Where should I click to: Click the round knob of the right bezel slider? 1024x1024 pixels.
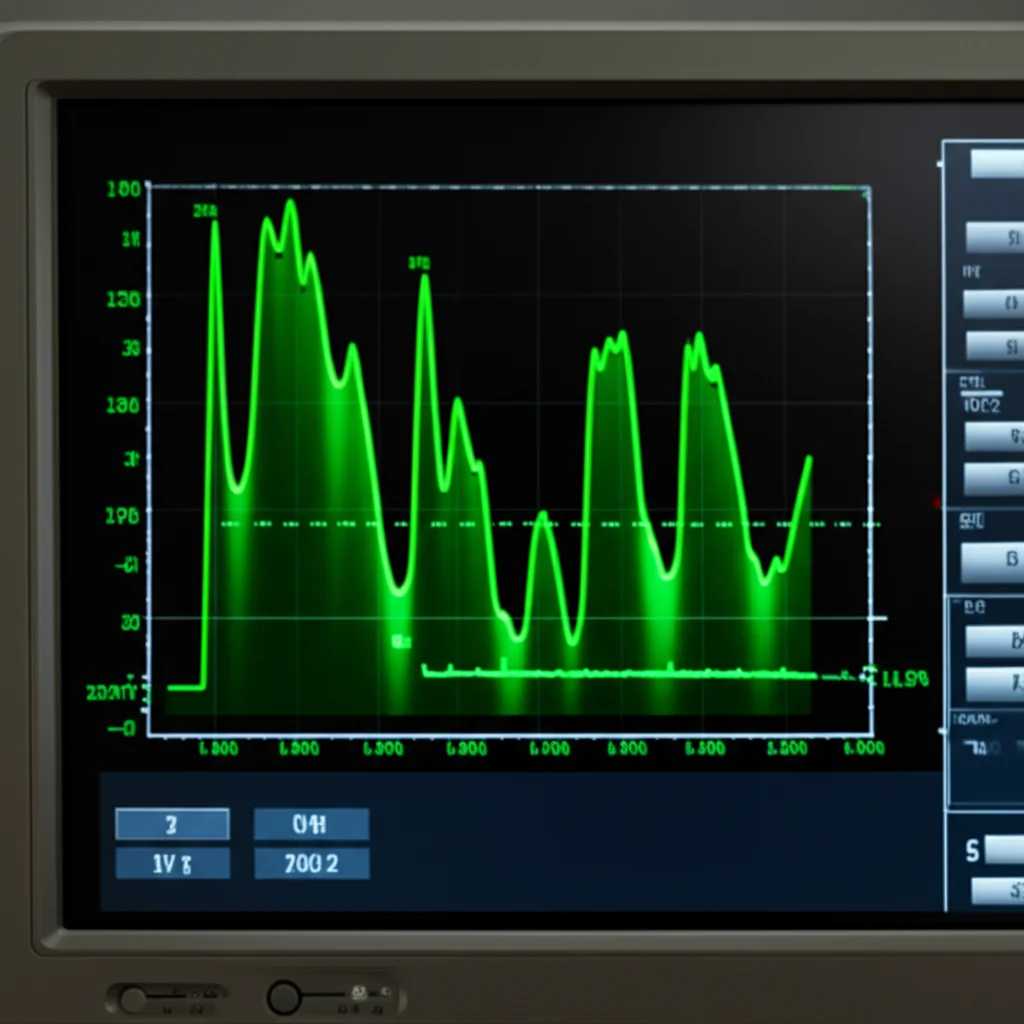[x=284, y=997]
